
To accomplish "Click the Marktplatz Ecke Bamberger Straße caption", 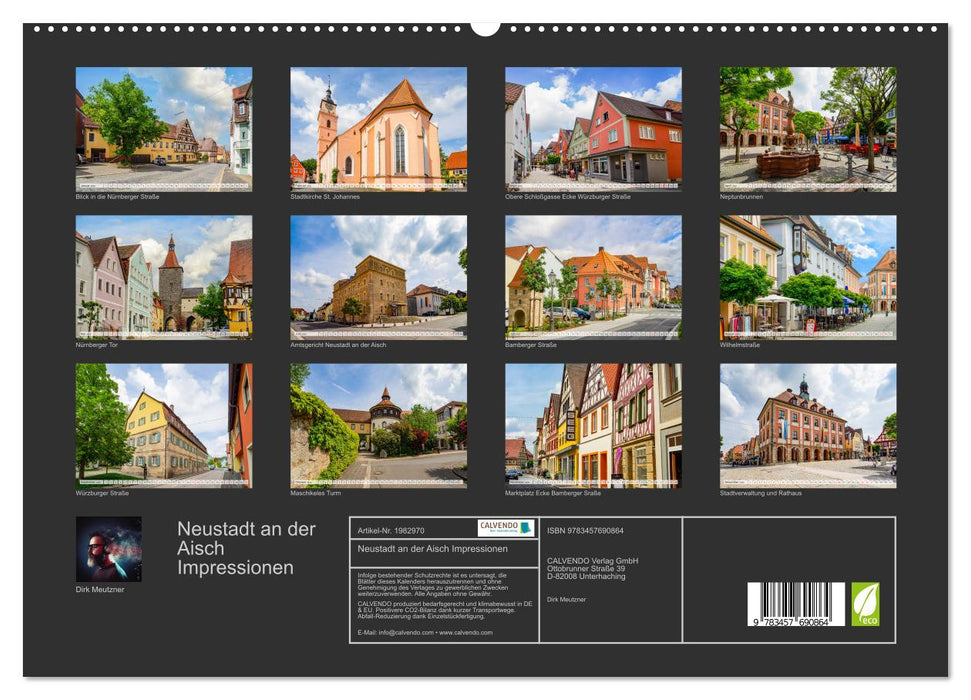I will tap(552, 493).
